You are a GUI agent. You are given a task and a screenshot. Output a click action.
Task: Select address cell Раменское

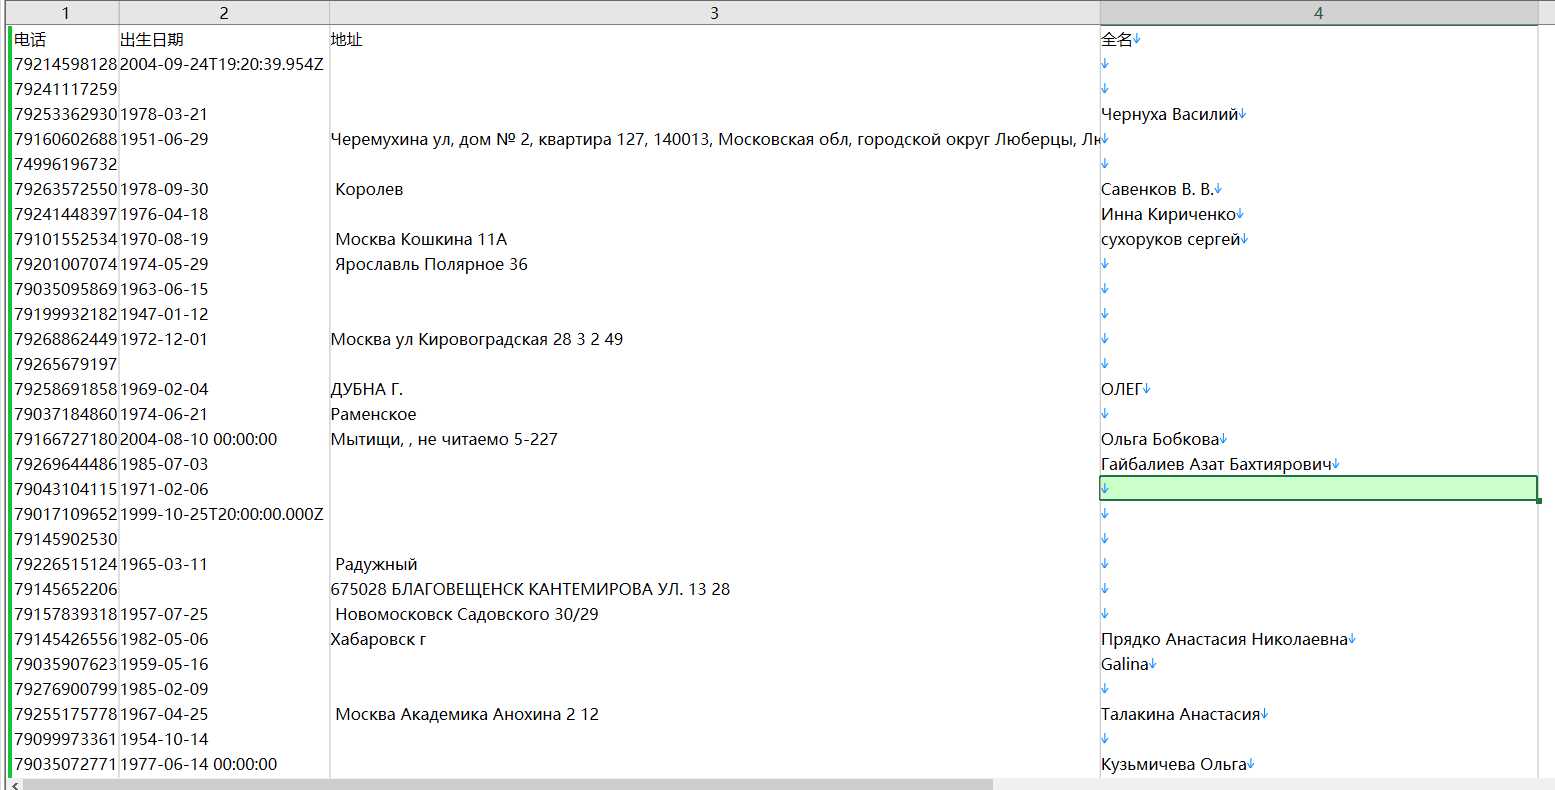tap(714, 414)
